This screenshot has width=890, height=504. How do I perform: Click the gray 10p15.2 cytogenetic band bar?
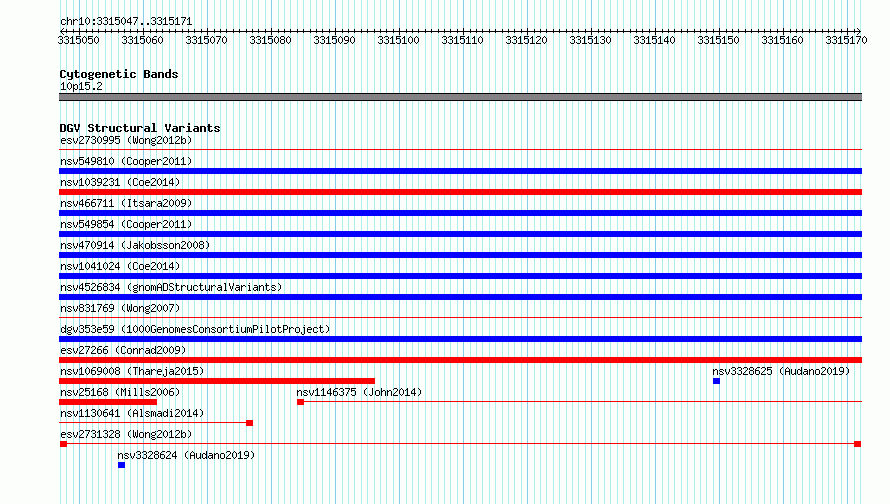point(460,97)
